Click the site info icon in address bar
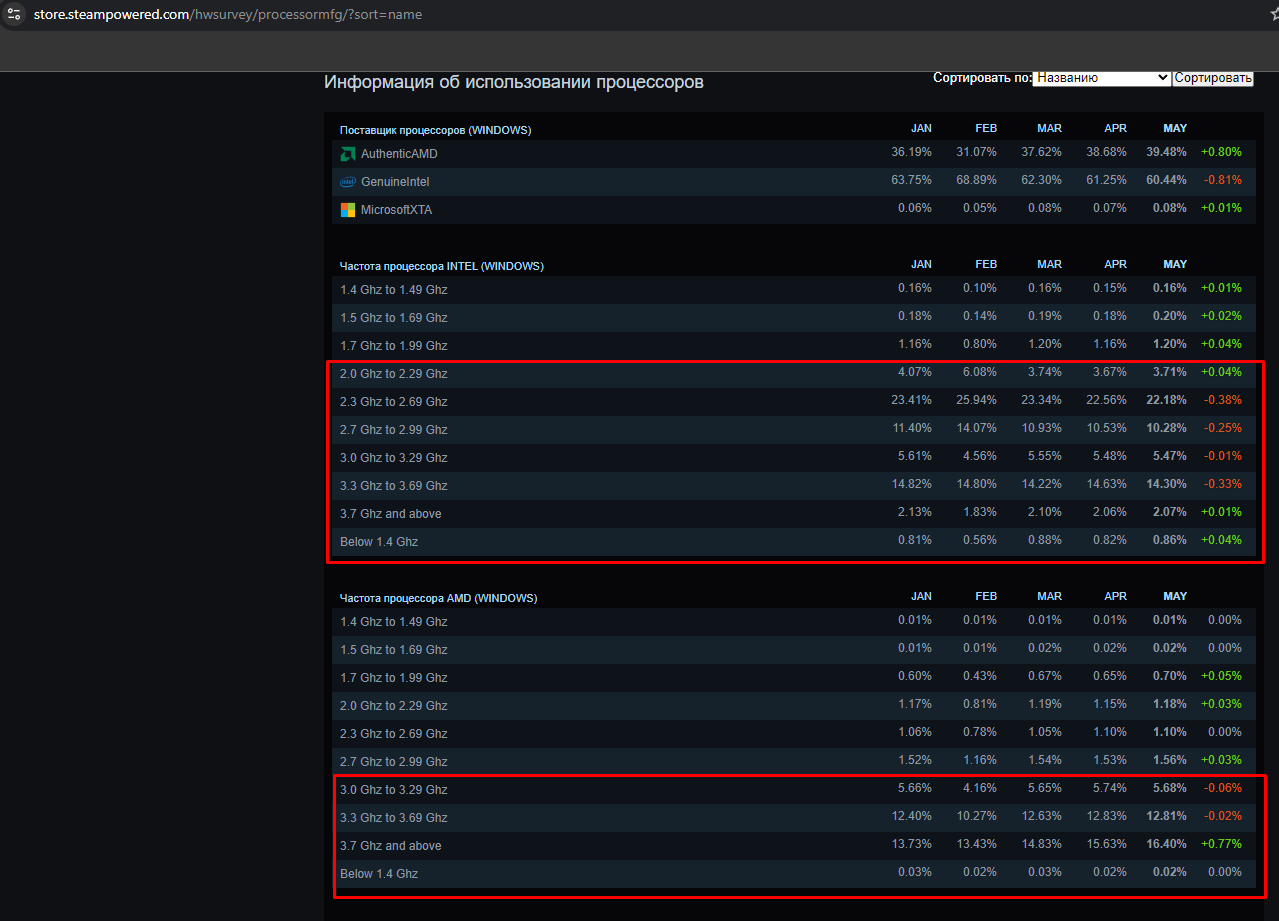 (x=14, y=15)
